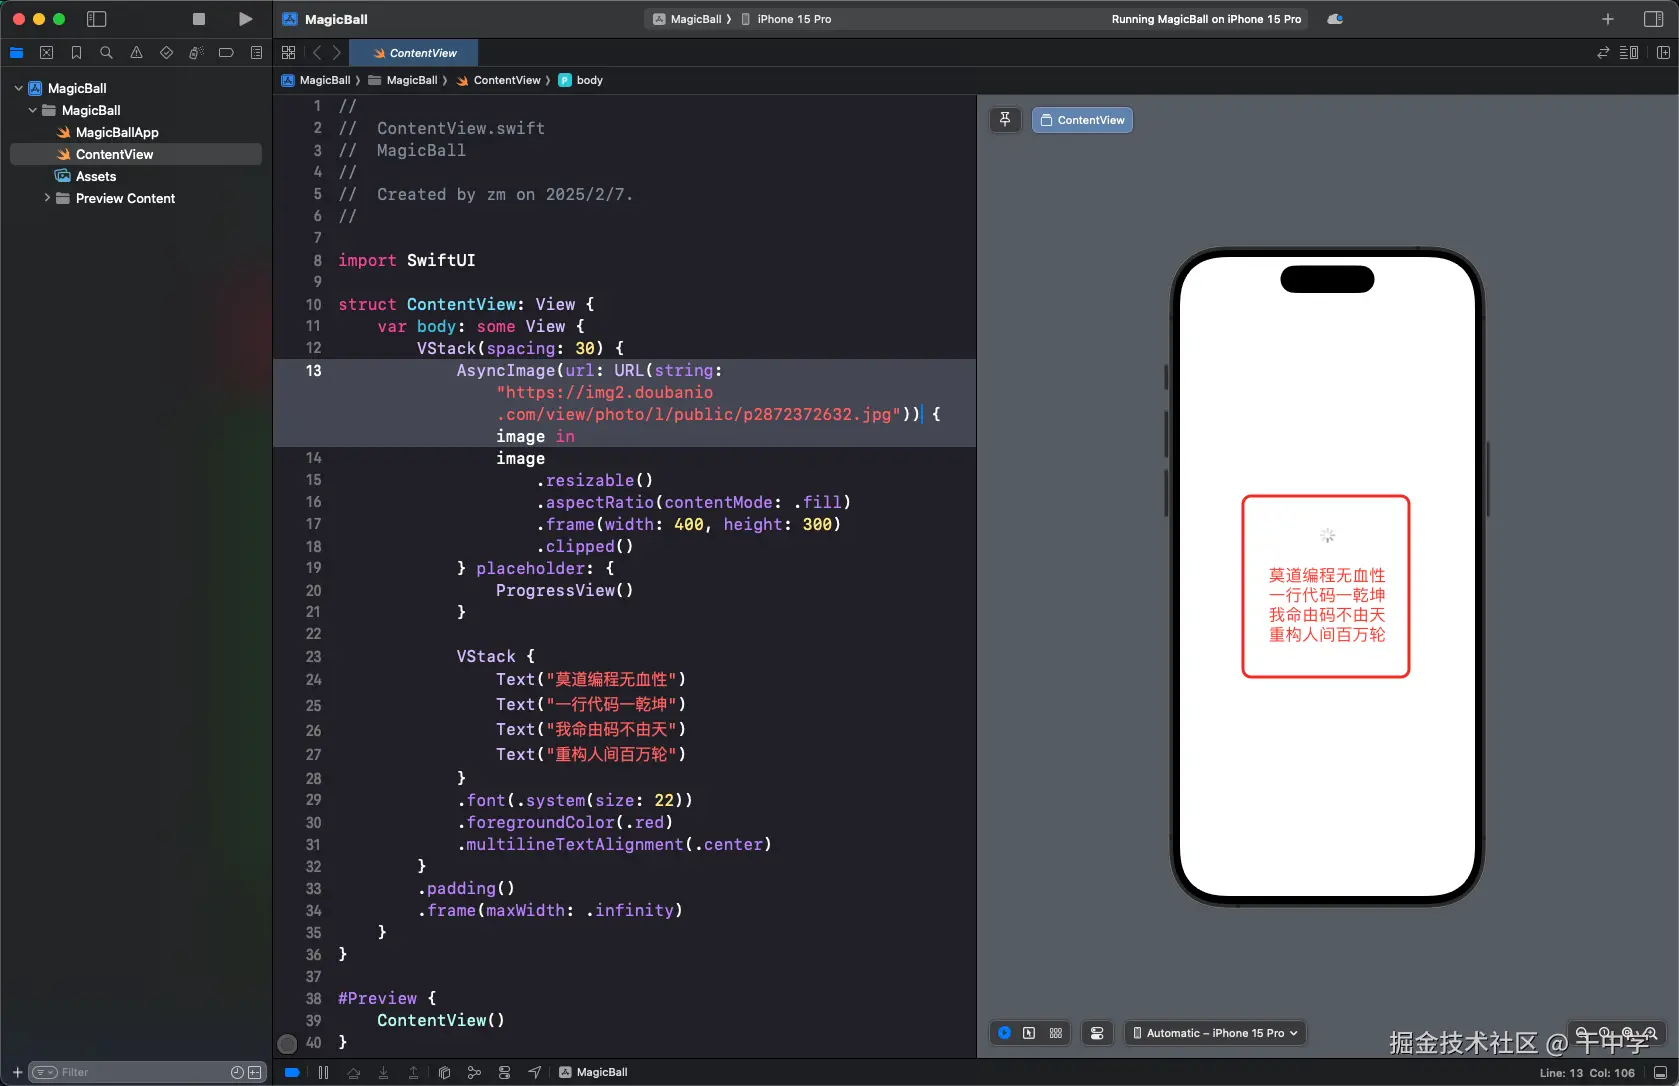Open the Issue navigator warning icon
Viewport: 1679px width, 1086px height.
(136, 53)
